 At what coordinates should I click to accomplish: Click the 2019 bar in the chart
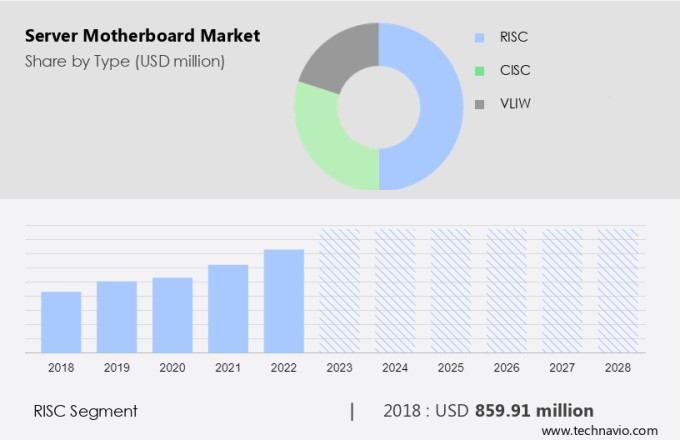point(117,316)
